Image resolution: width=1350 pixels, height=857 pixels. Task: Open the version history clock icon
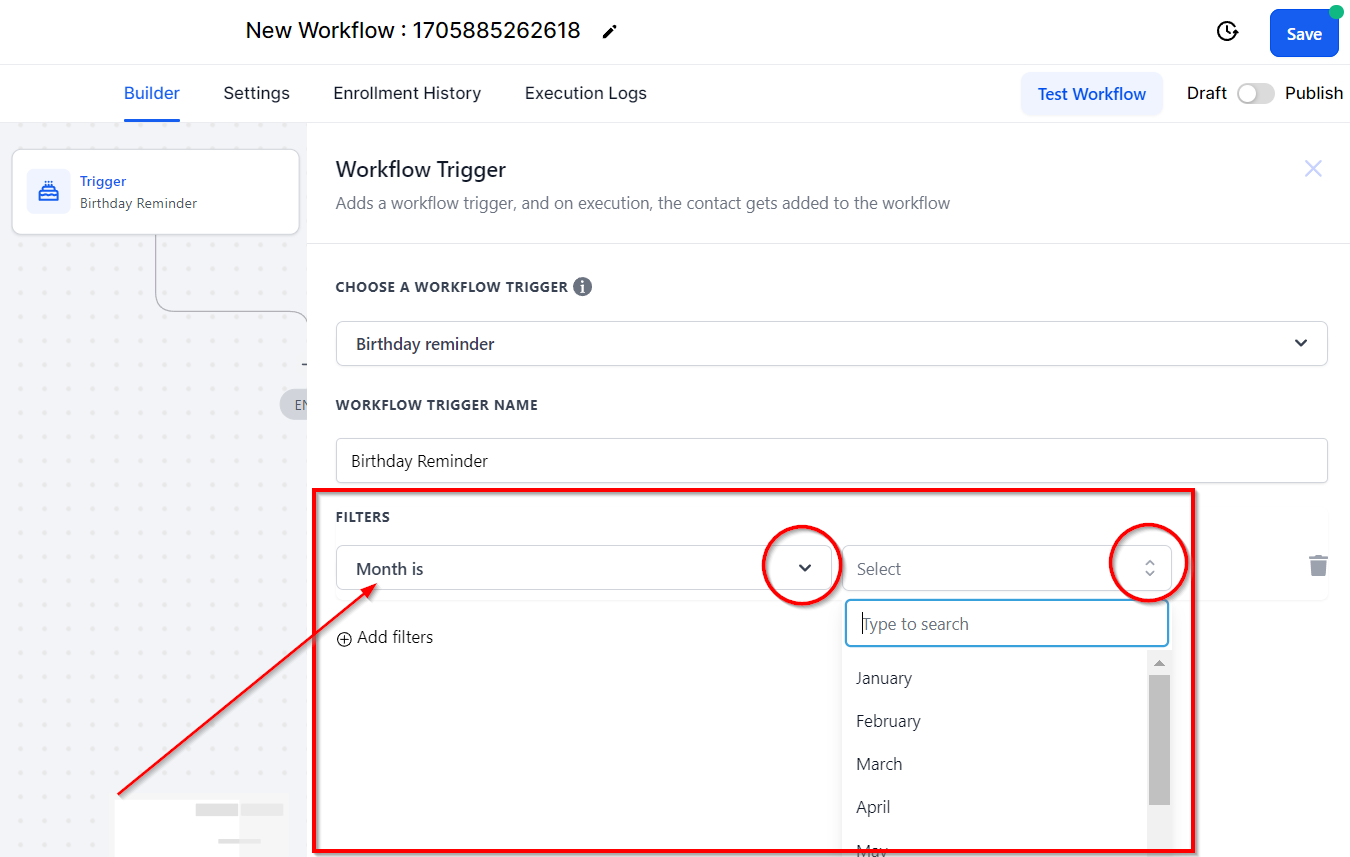coord(1227,32)
